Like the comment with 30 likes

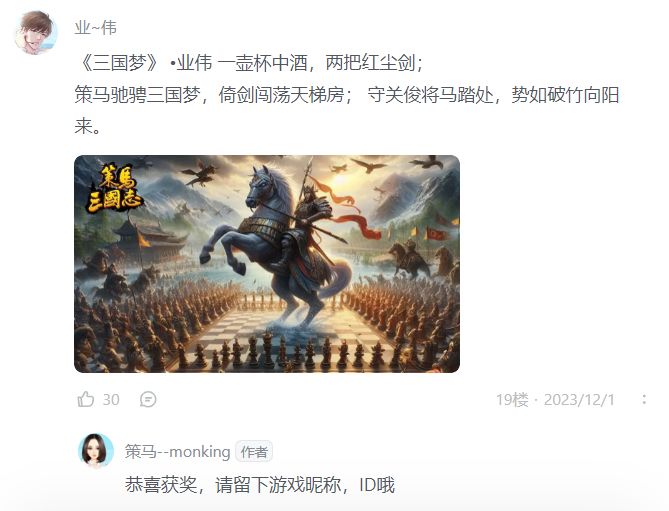86,400
